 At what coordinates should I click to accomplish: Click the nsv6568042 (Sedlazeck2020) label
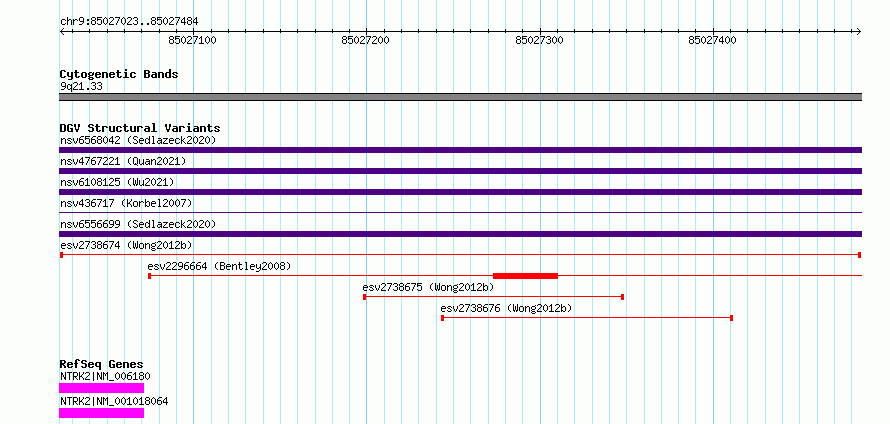[138, 140]
